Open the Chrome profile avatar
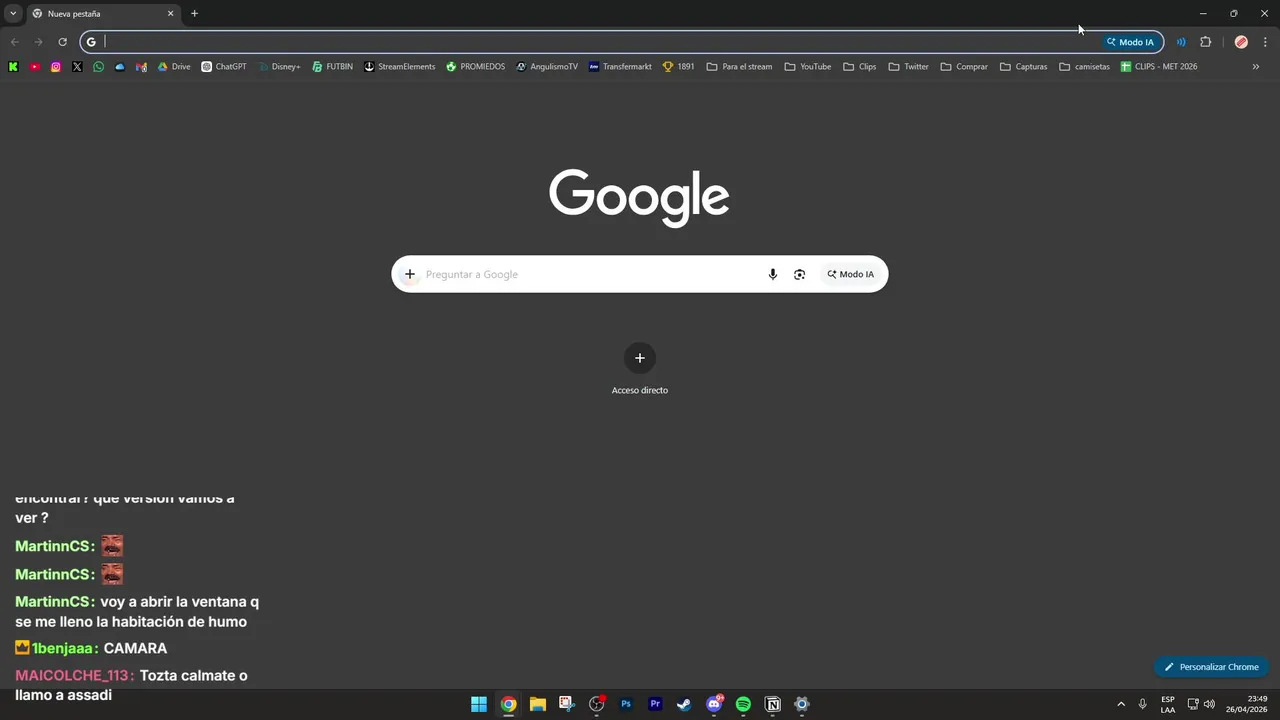This screenshot has height=720, width=1280. click(x=1241, y=42)
